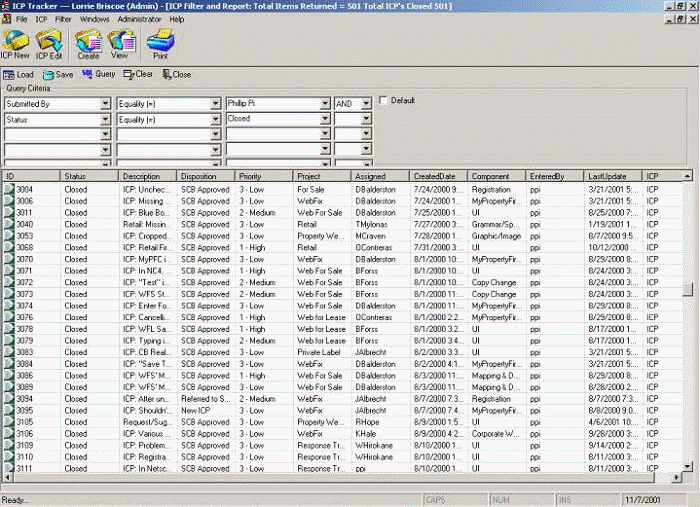This screenshot has width=700, height=507.
Task: Click the Print icon
Action: coord(160,46)
